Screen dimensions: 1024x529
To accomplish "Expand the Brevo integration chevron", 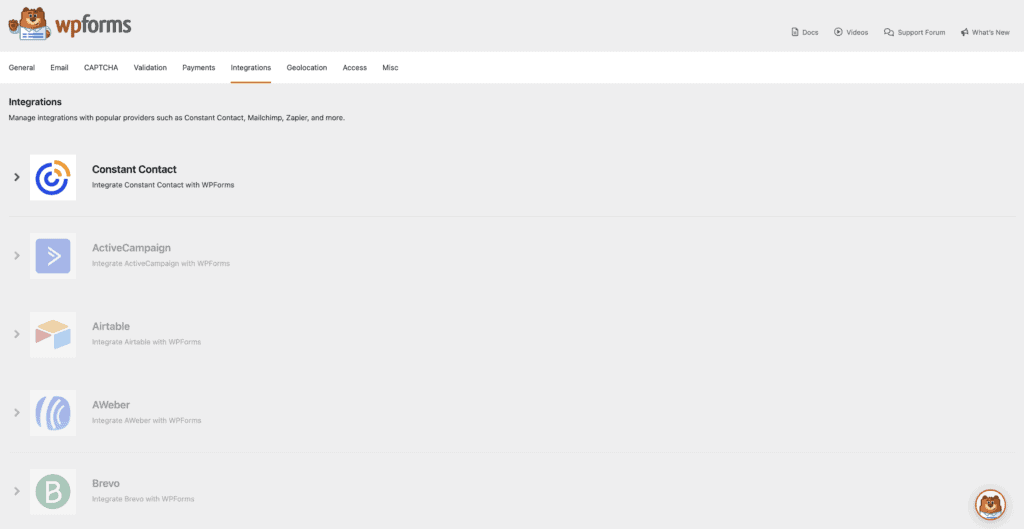I will 17,490.
